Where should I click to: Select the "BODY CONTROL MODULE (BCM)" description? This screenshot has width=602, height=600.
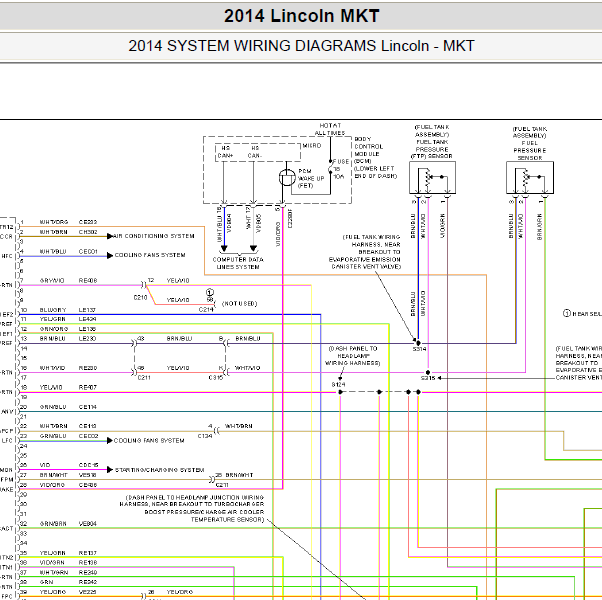(x=369, y=150)
